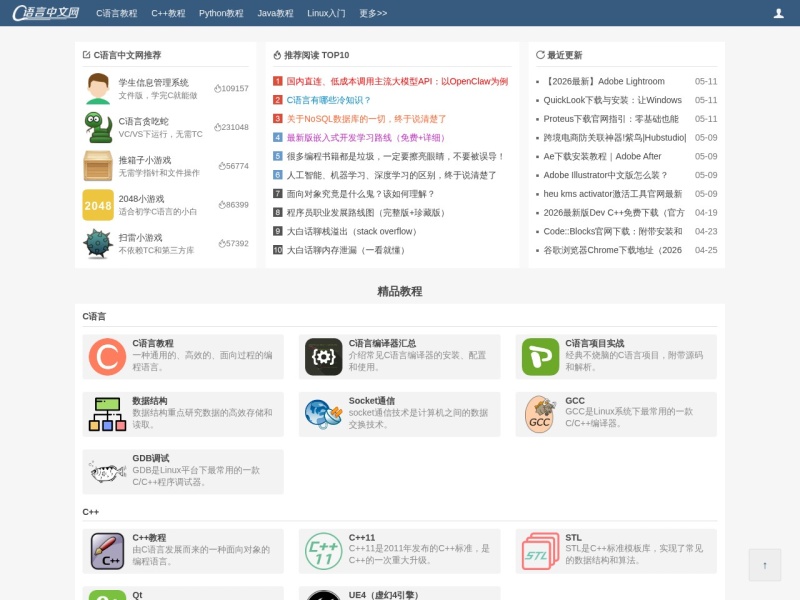The height and width of the screenshot is (600, 800).
Task: Open 大白话聊栈溢出 article
Action: pos(353,231)
